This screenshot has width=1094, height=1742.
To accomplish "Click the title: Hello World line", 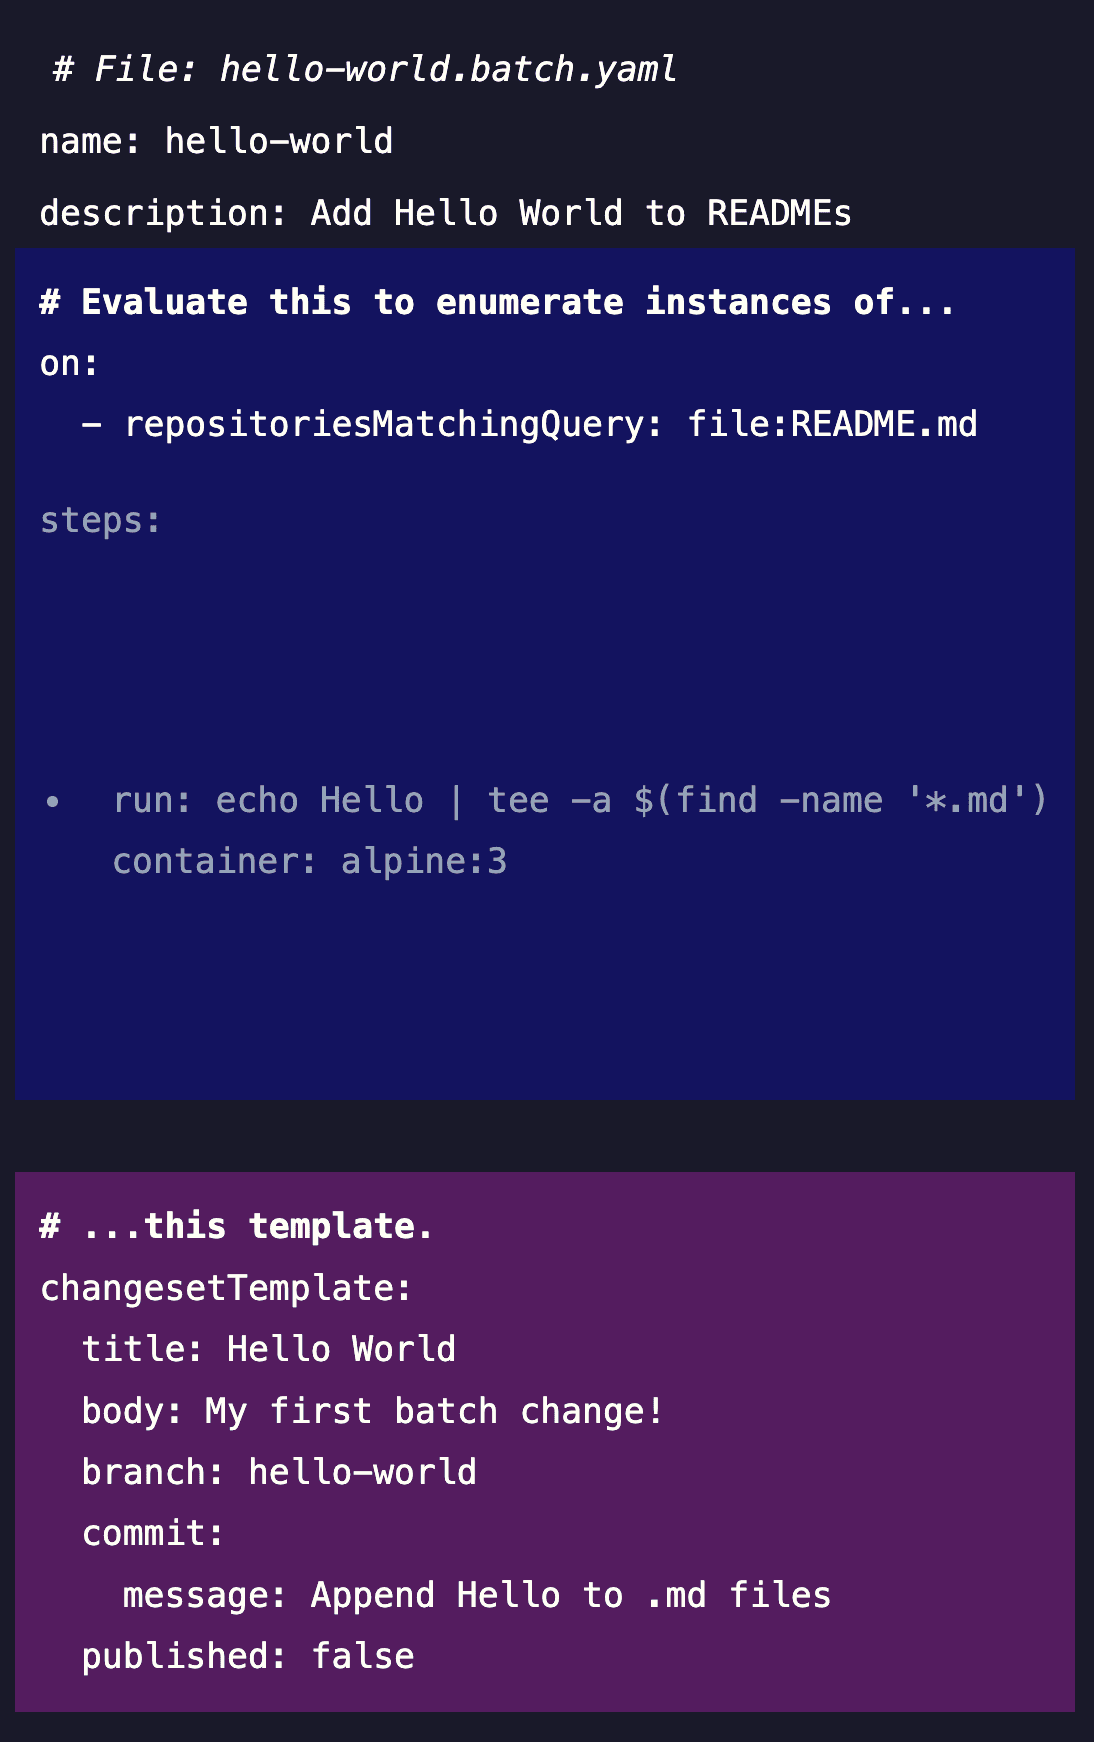I will pyautogui.click(x=269, y=1349).
